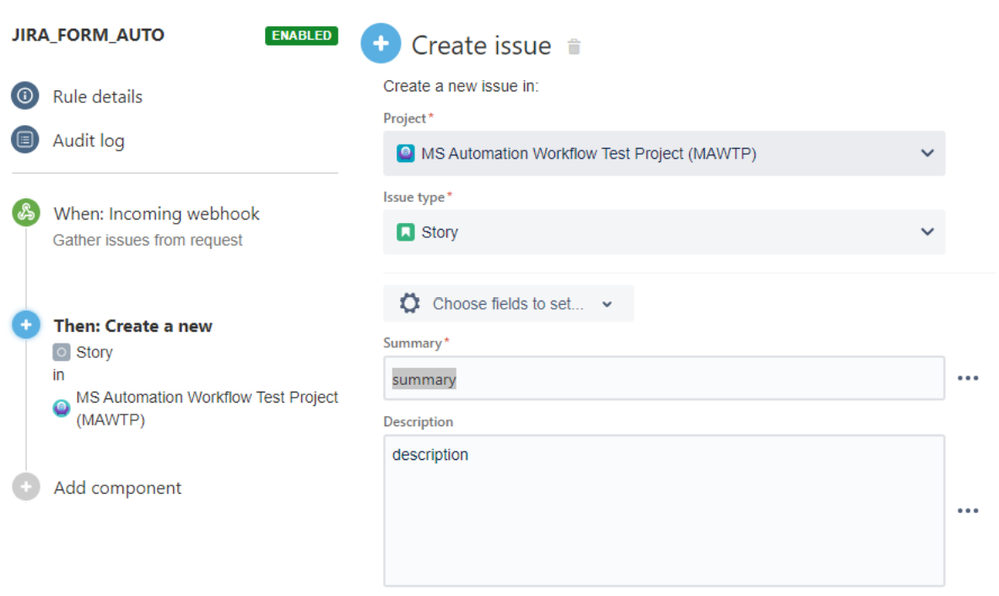Click the Audit log list icon
The height and width of the screenshot is (596, 999).
pyautogui.click(x=25, y=140)
